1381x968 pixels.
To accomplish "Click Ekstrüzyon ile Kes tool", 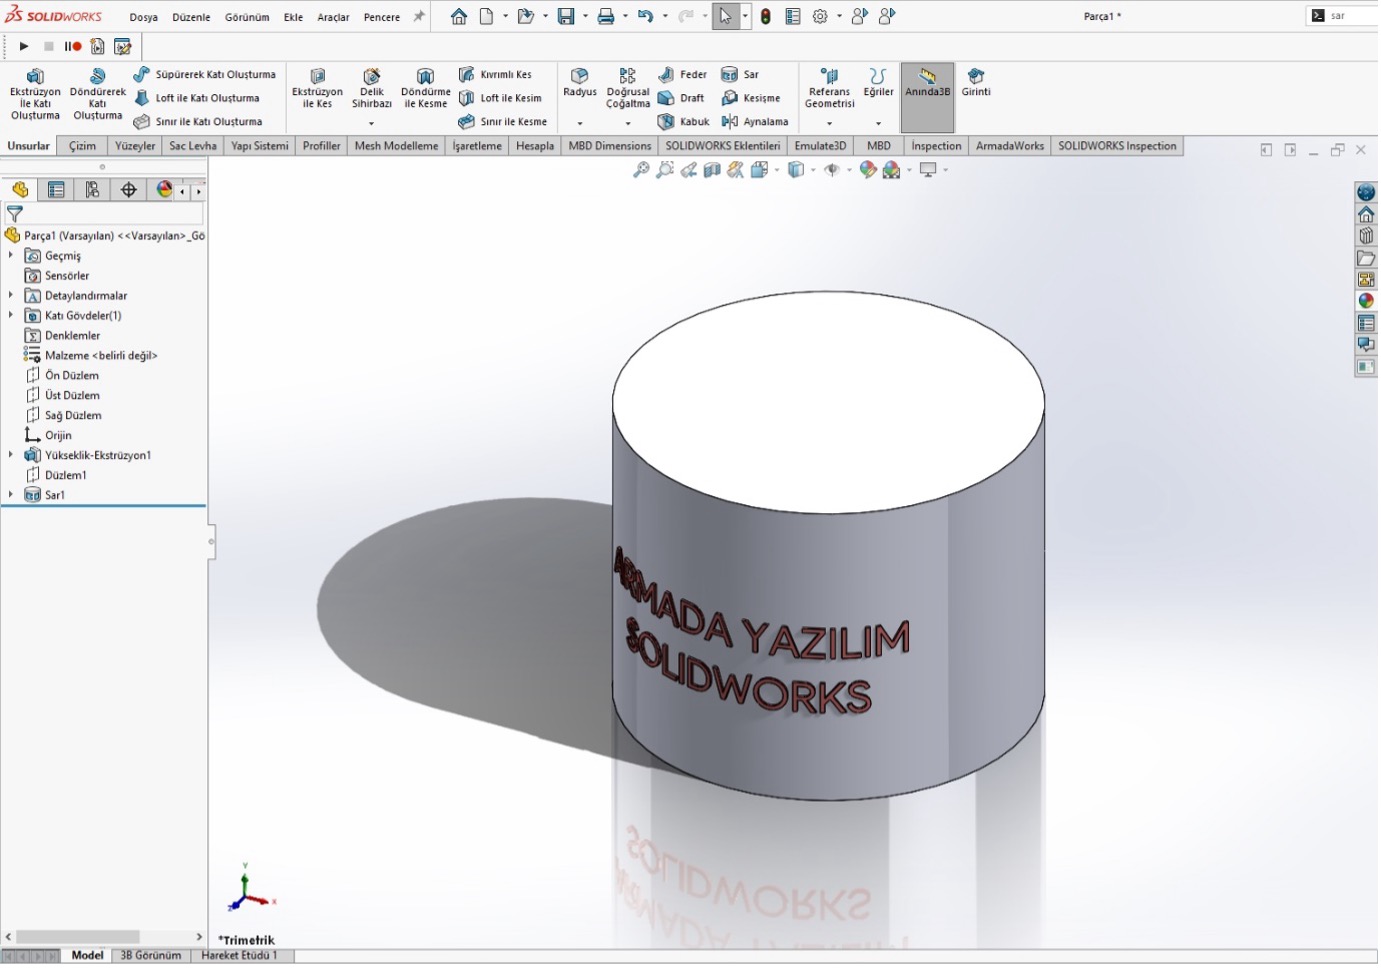I will [317, 89].
